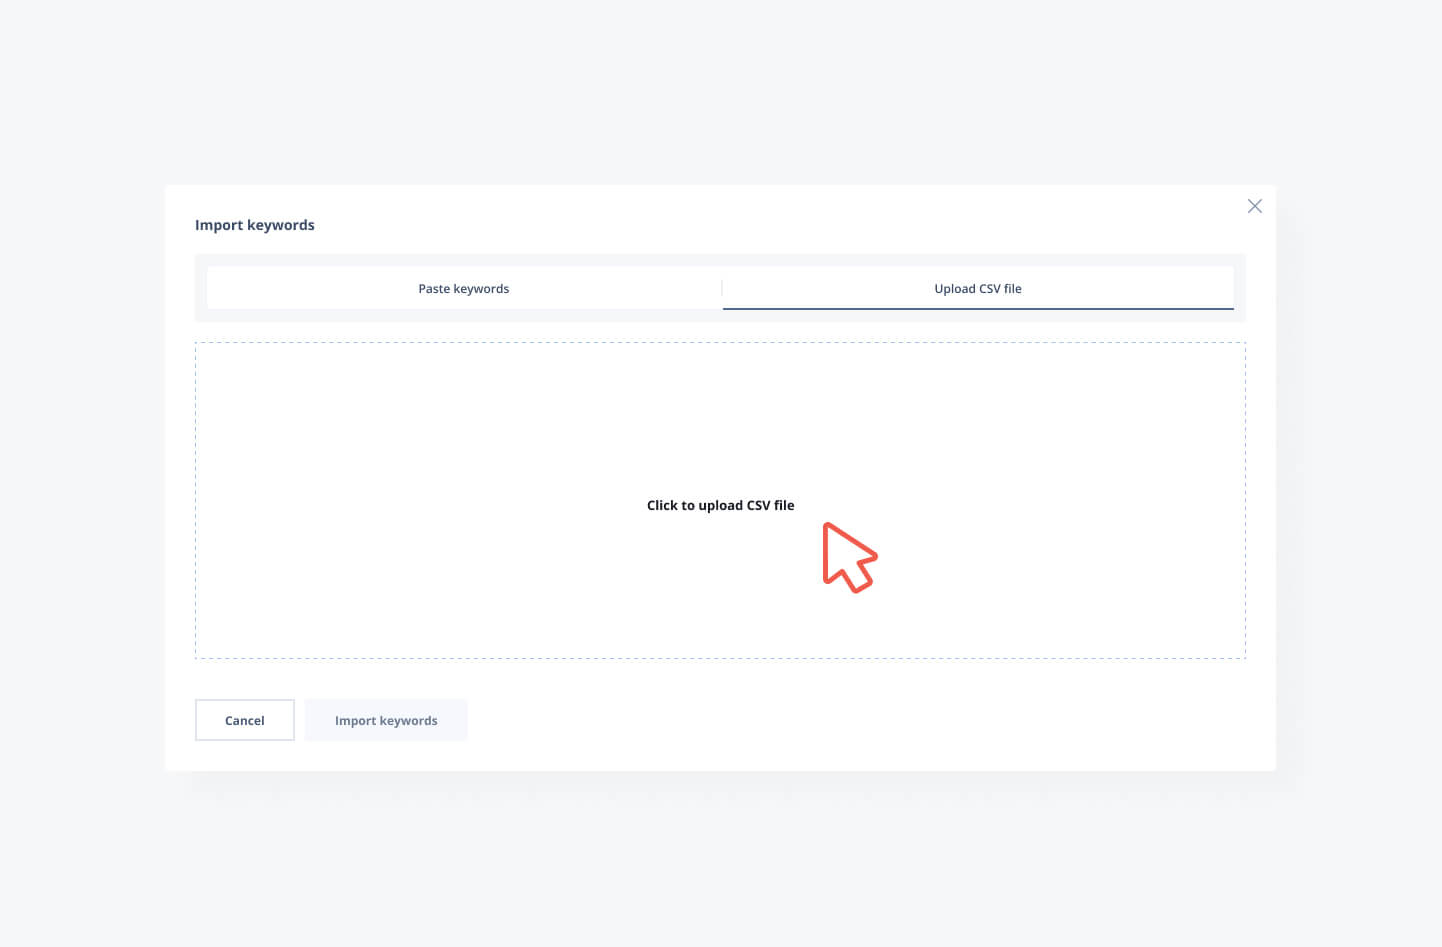Confirm with the greyed Import keywords button
This screenshot has width=1442, height=947.
tap(386, 720)
